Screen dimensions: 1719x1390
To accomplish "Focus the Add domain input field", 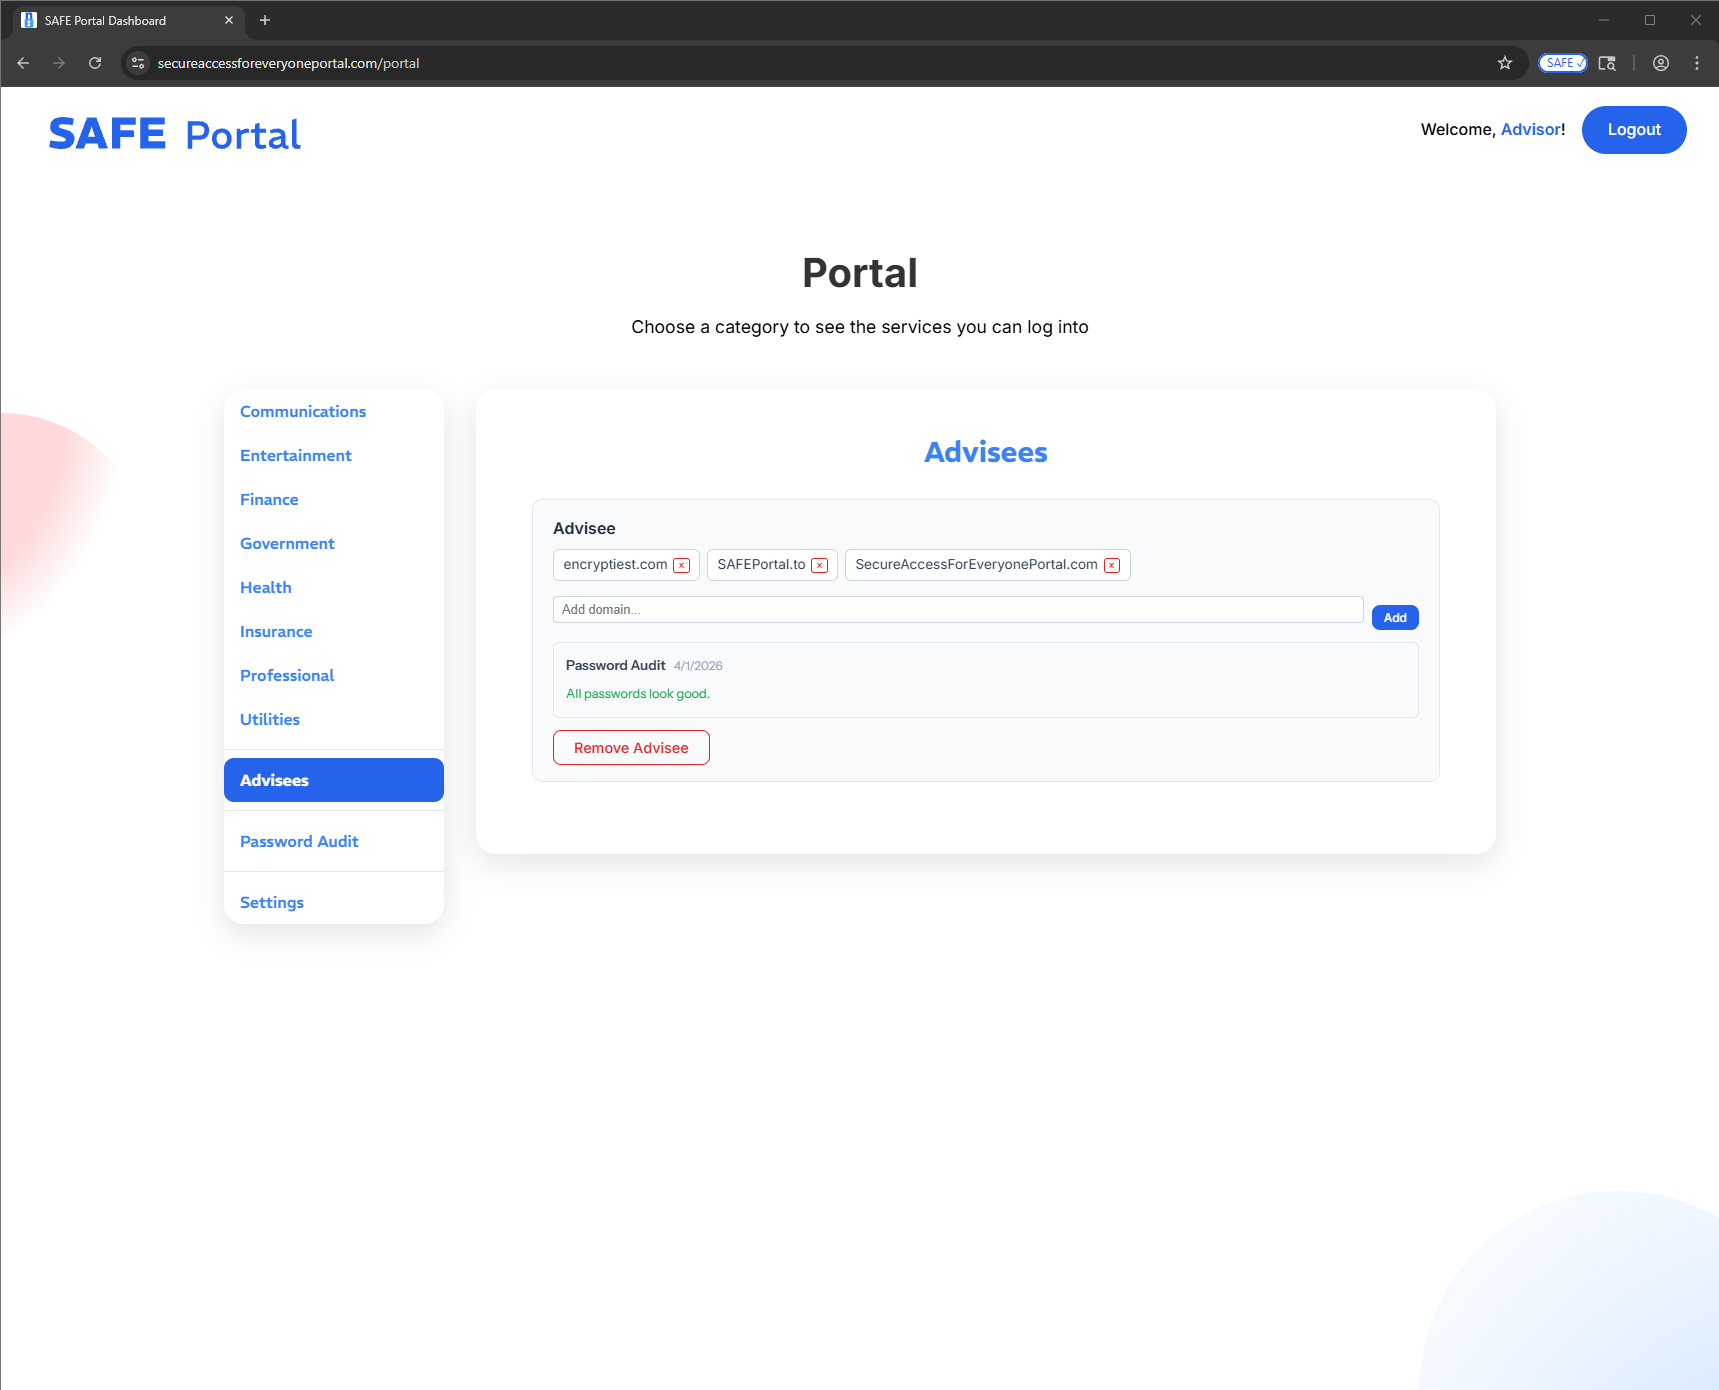I will [x=957, y=610].
